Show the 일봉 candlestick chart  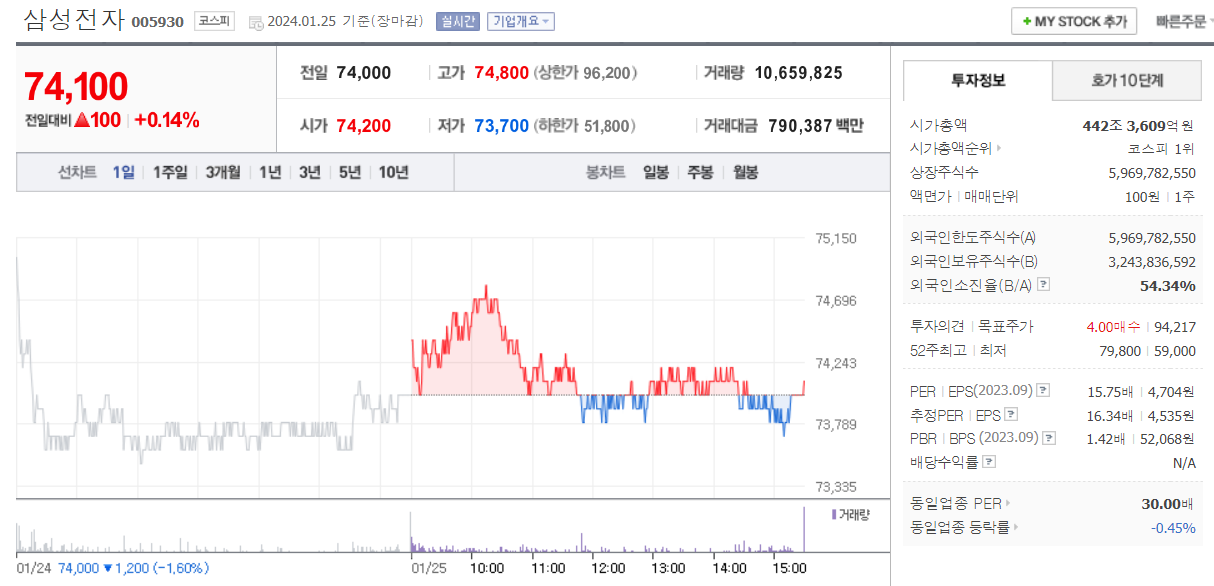656,172
